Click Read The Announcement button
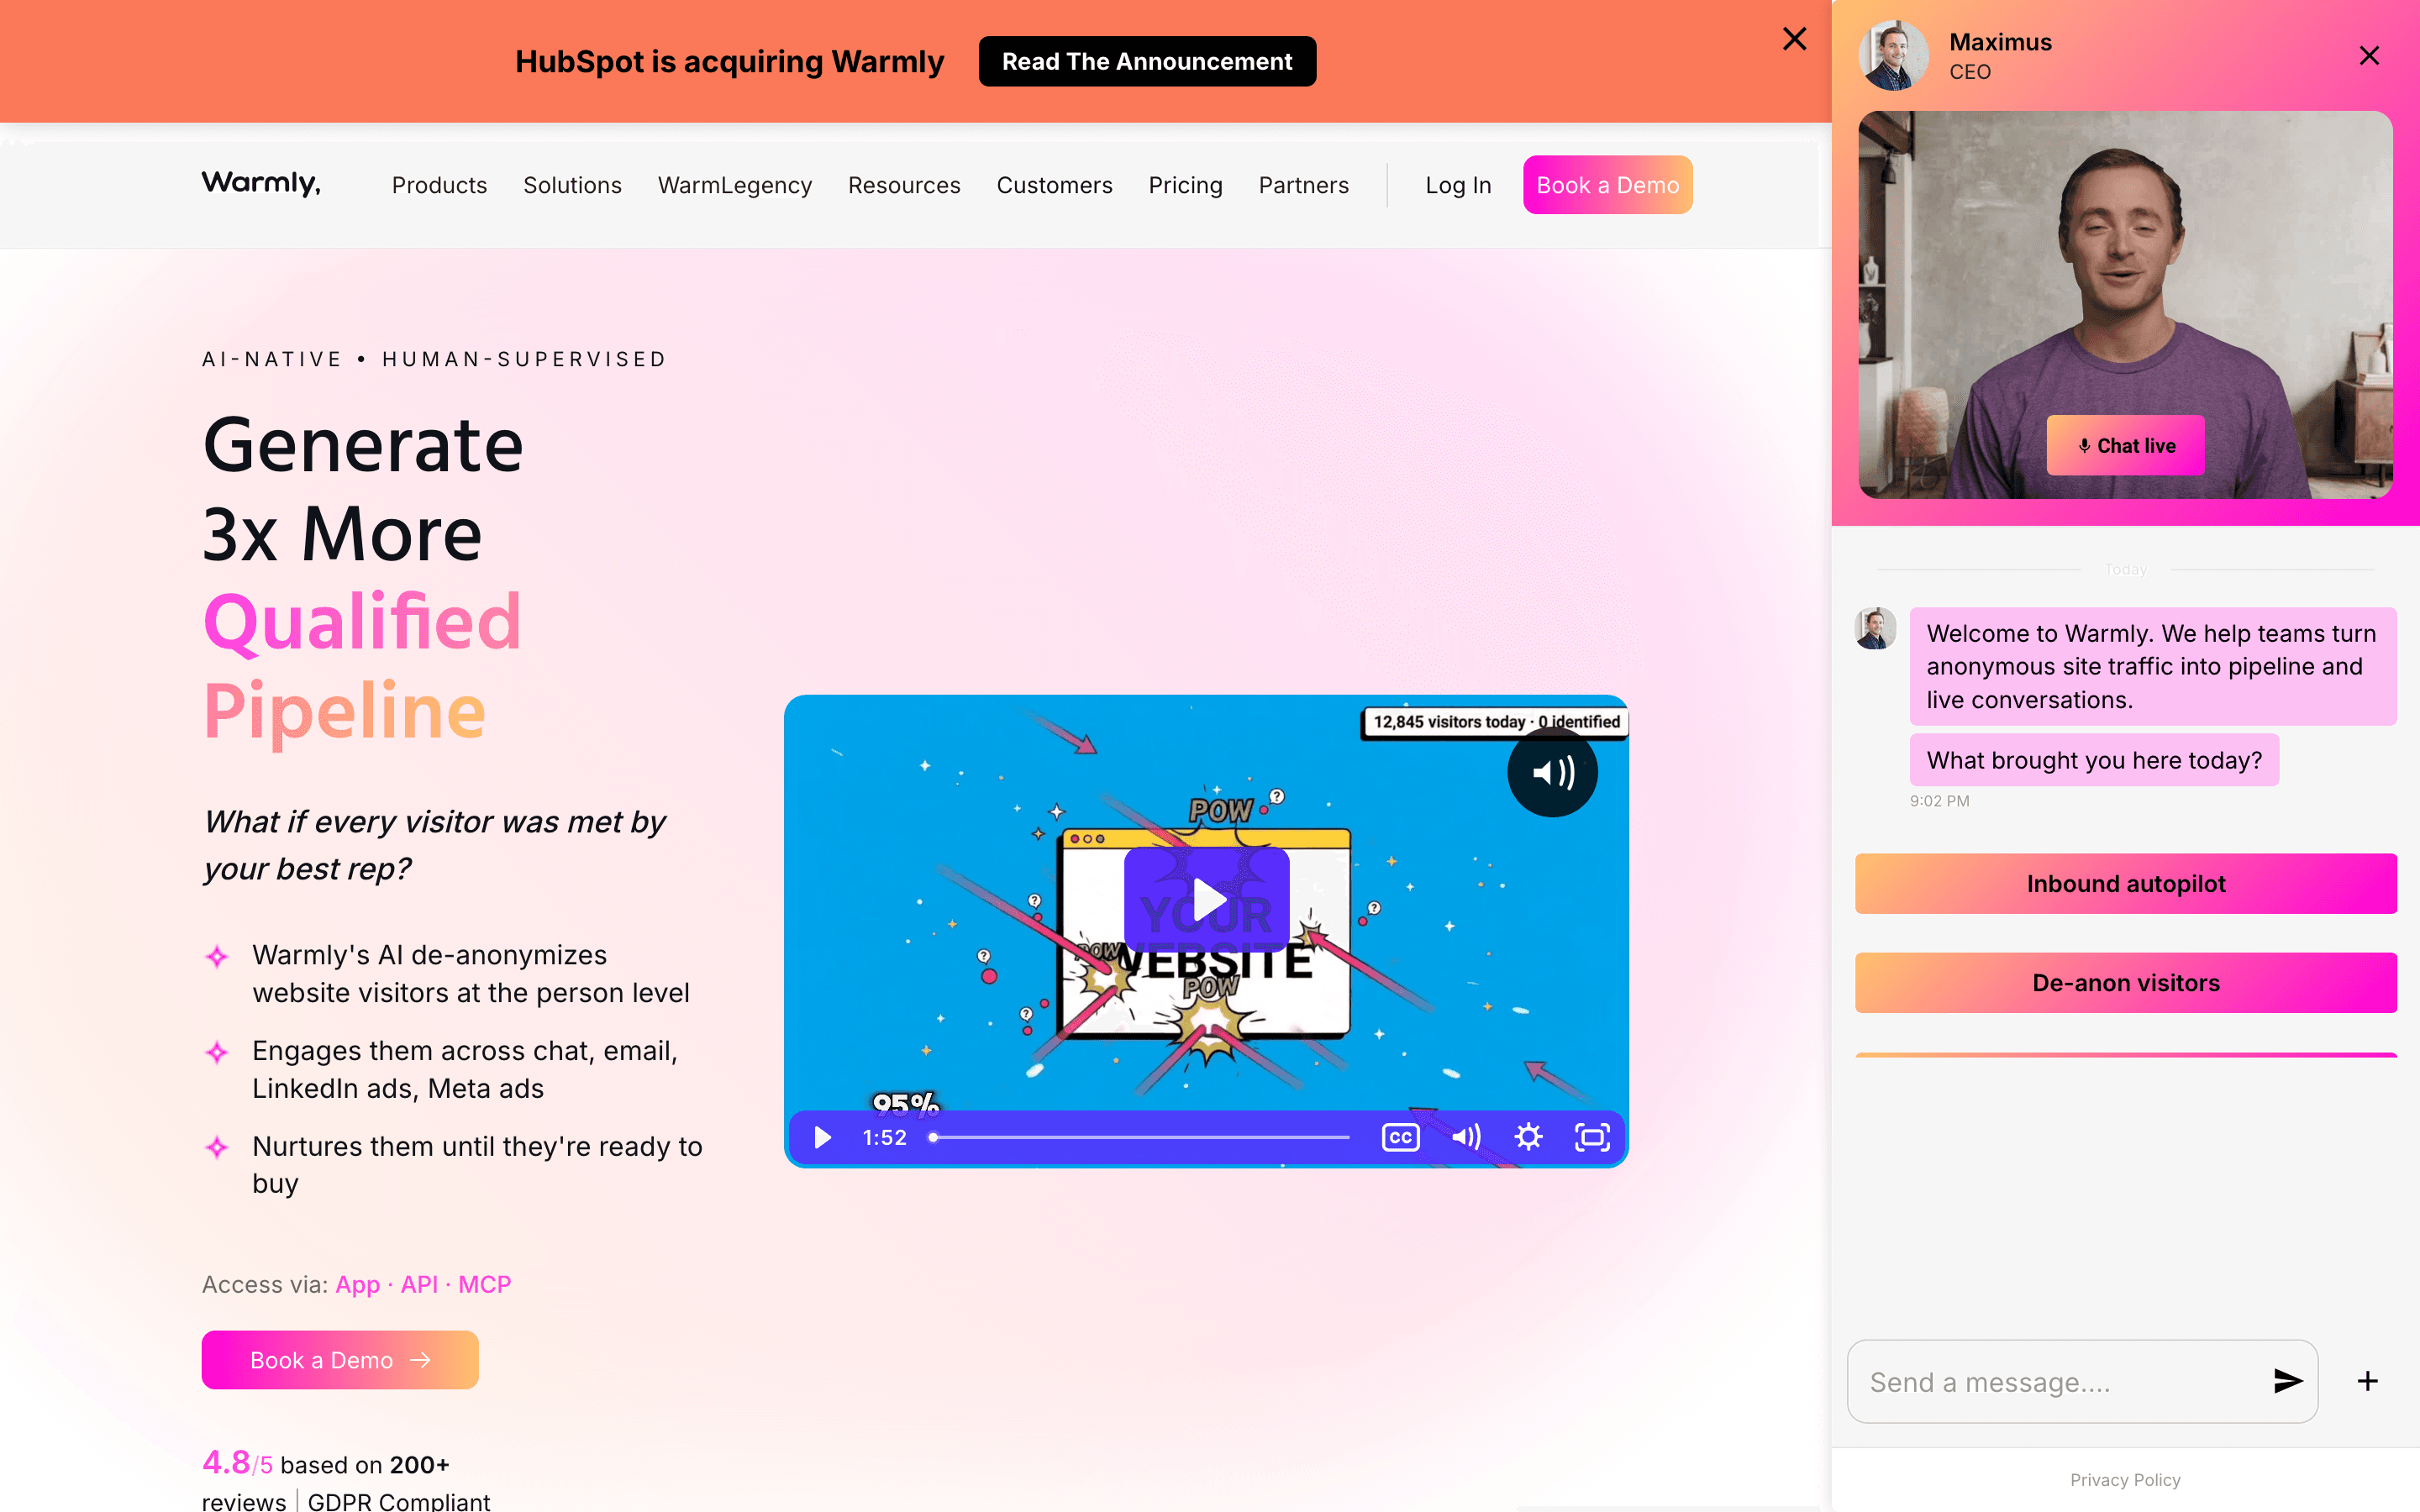 click(1147, 61)
